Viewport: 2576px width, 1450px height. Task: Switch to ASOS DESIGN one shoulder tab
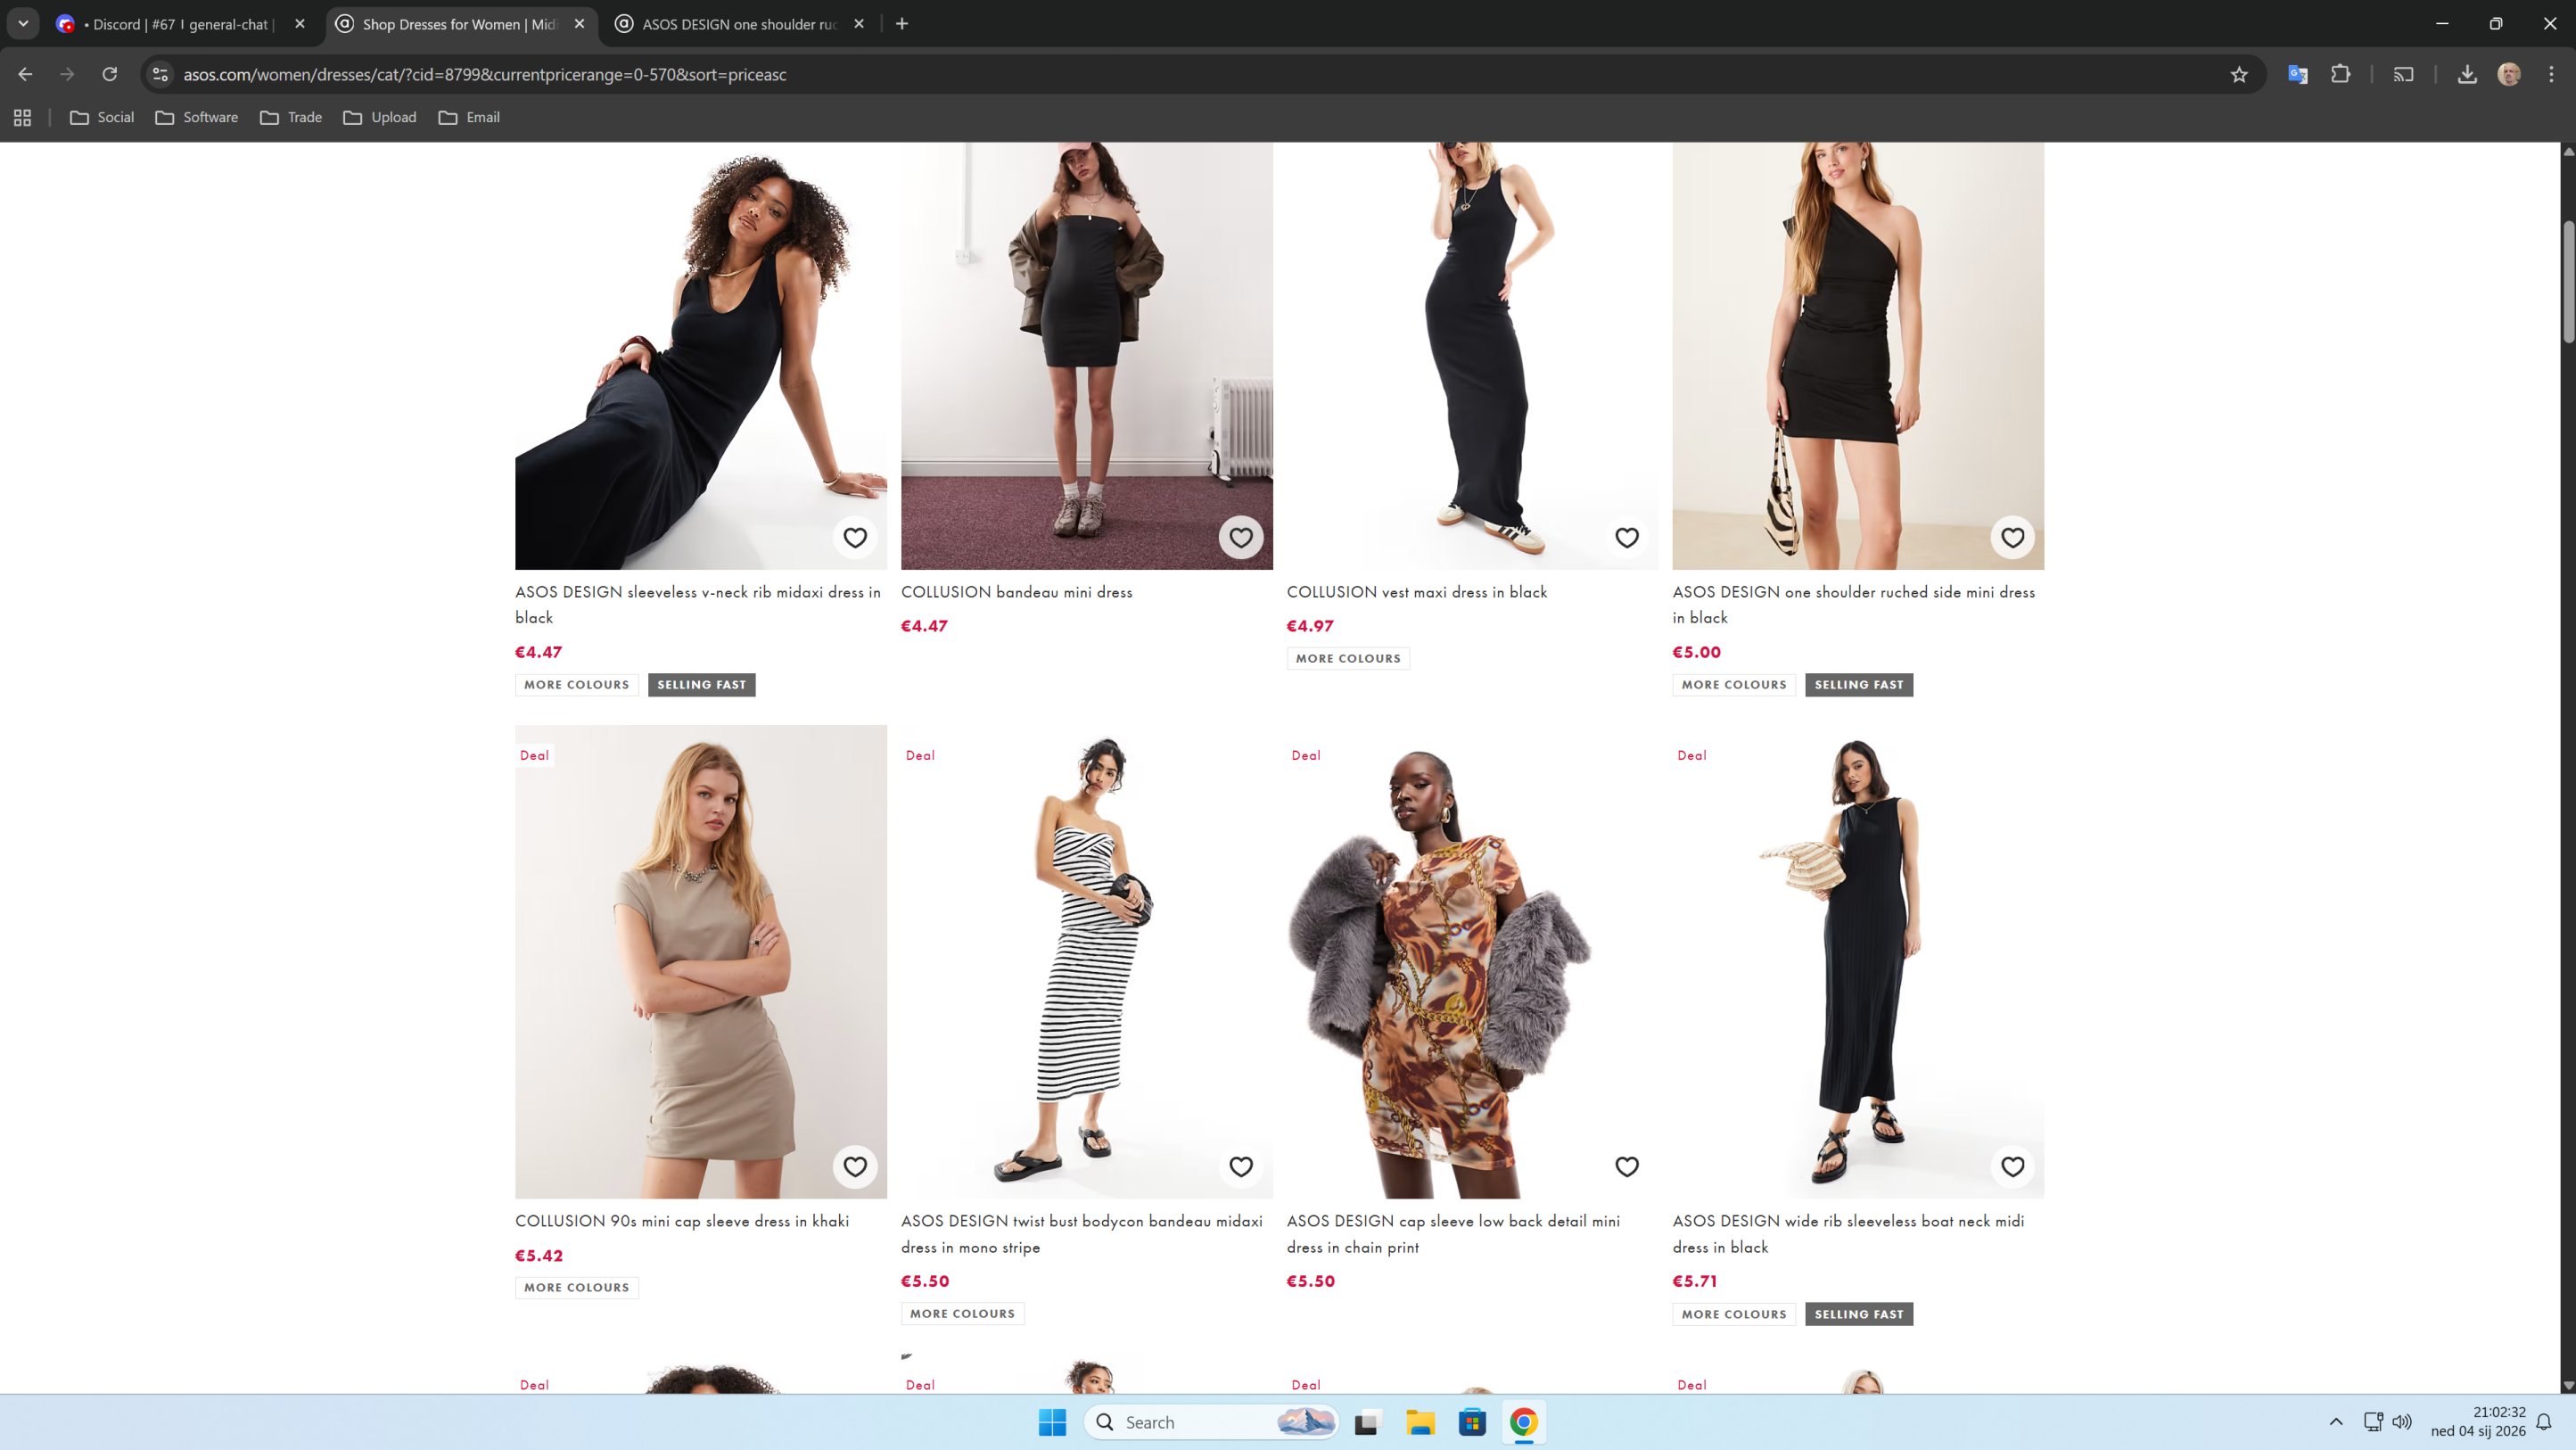(738, 24)
